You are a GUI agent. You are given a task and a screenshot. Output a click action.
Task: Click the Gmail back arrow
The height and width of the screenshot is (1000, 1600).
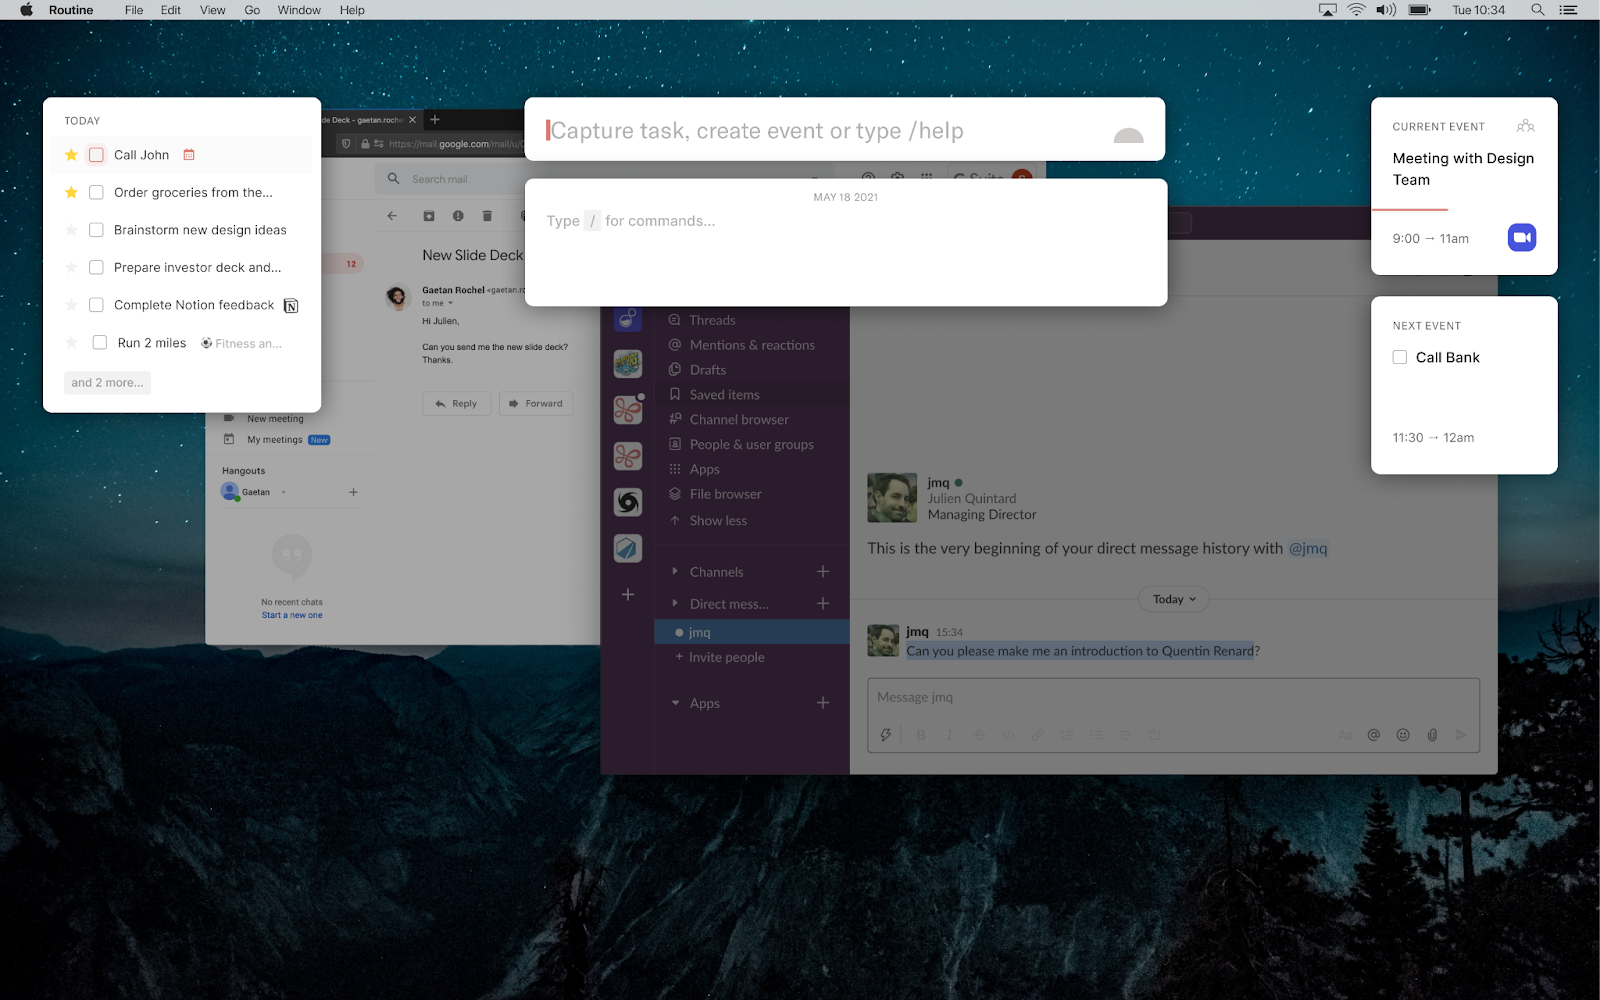[392, 216]
